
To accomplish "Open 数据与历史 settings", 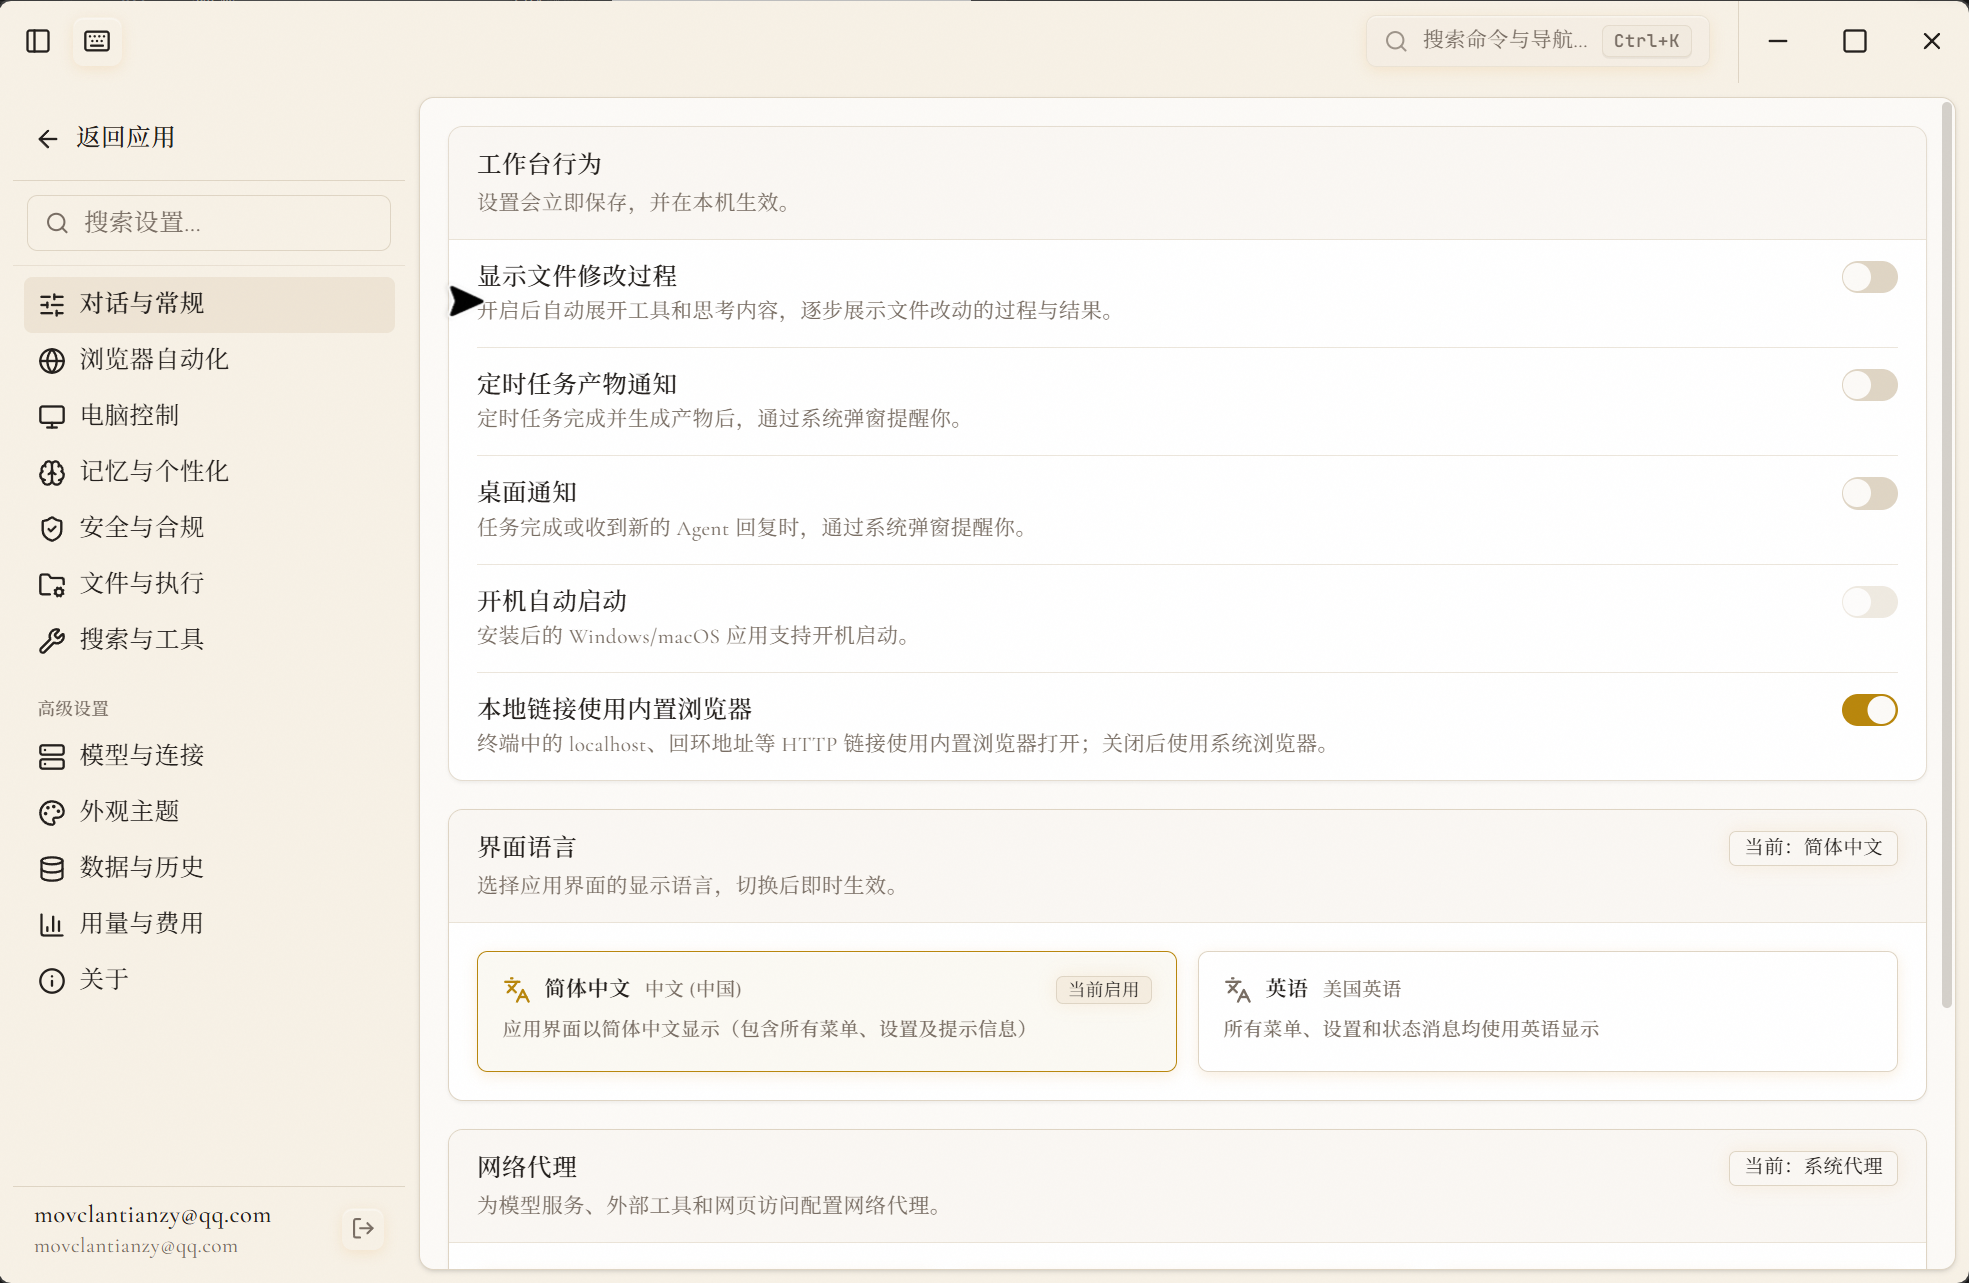I will point(209,868).
